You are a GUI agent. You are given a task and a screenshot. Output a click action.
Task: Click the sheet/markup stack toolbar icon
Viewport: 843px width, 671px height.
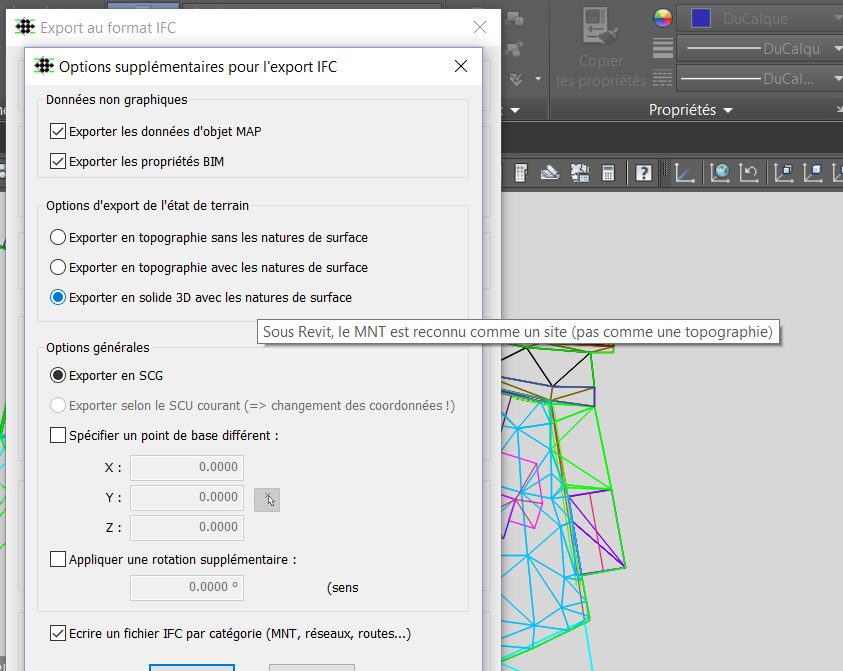click(549, 173)
